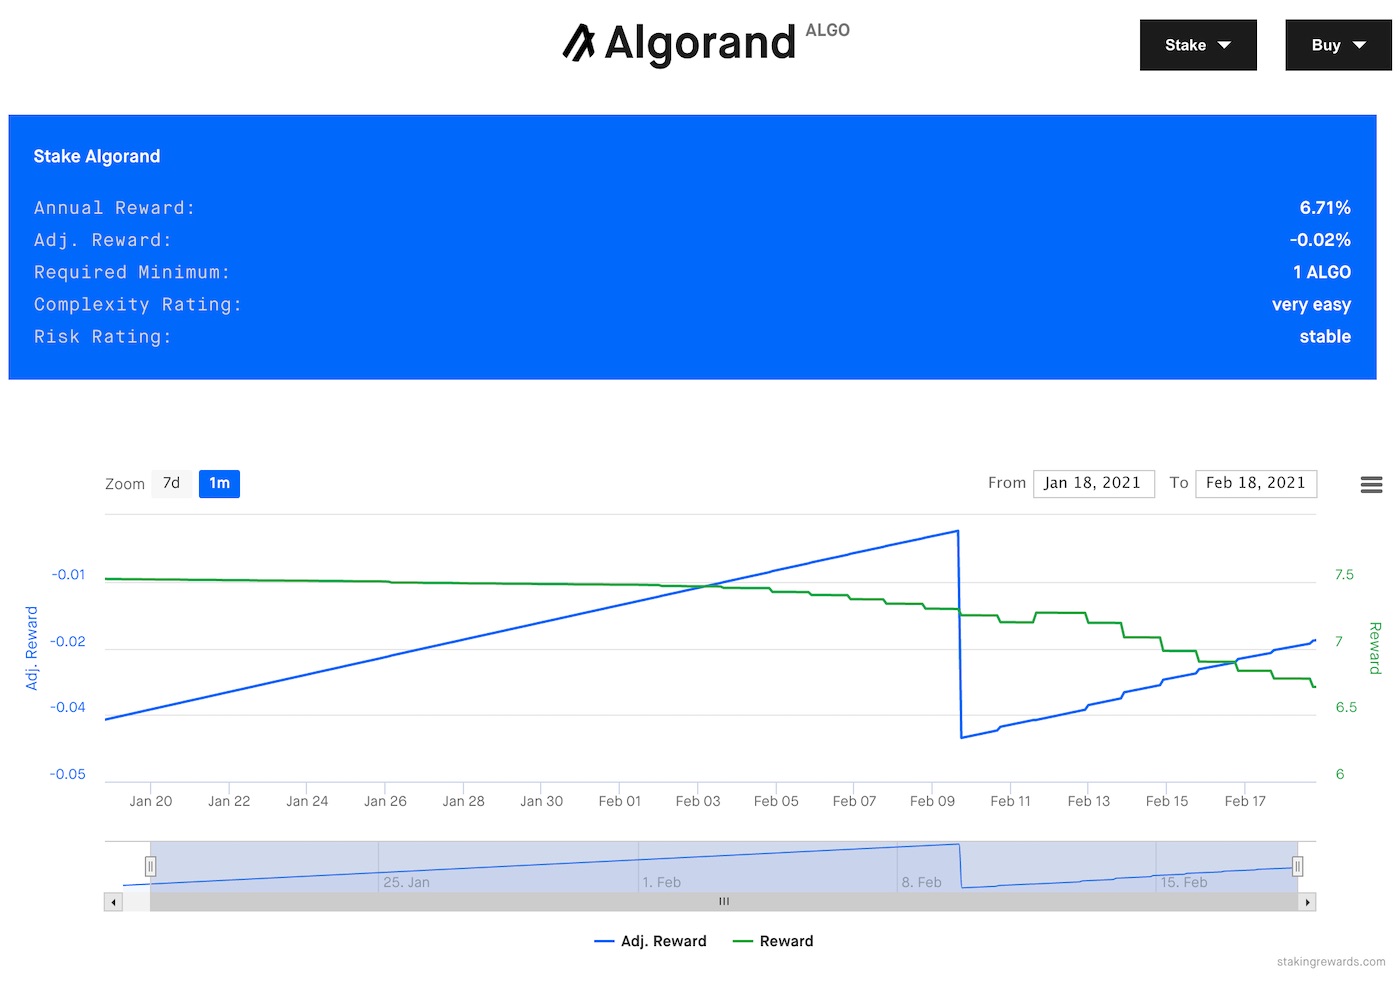Grab the navigator left range handle
The height and width of the screenshot is (983, 1400).
pyautogui.click(x=150, y=866)
